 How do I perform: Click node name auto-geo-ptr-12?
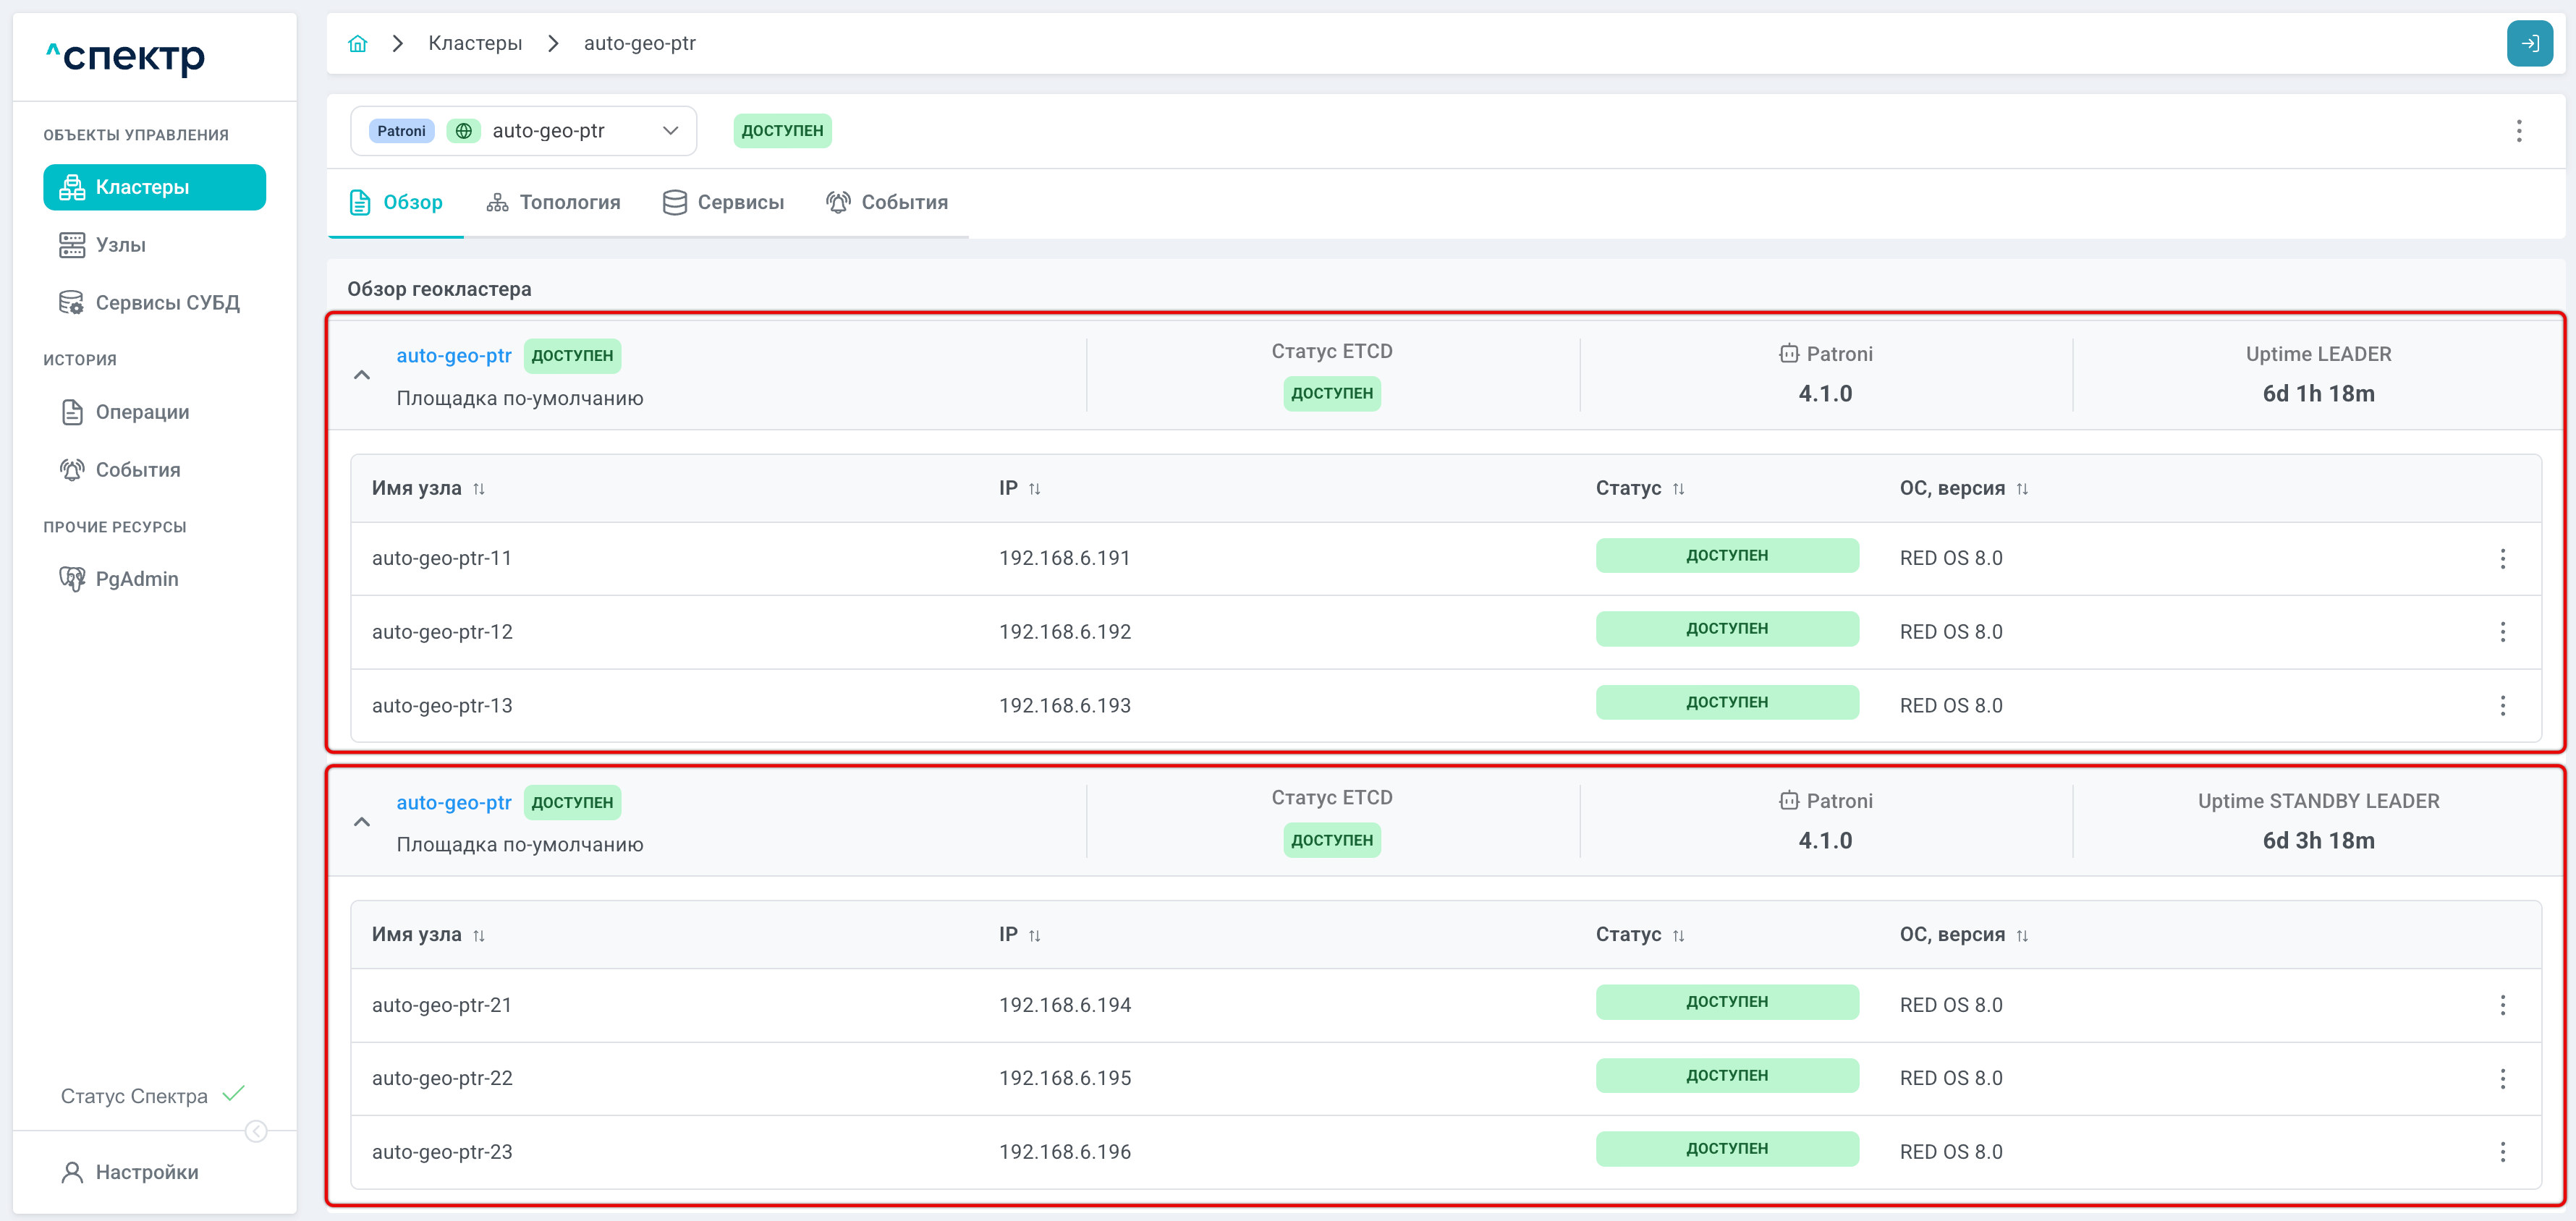point(442,632)
